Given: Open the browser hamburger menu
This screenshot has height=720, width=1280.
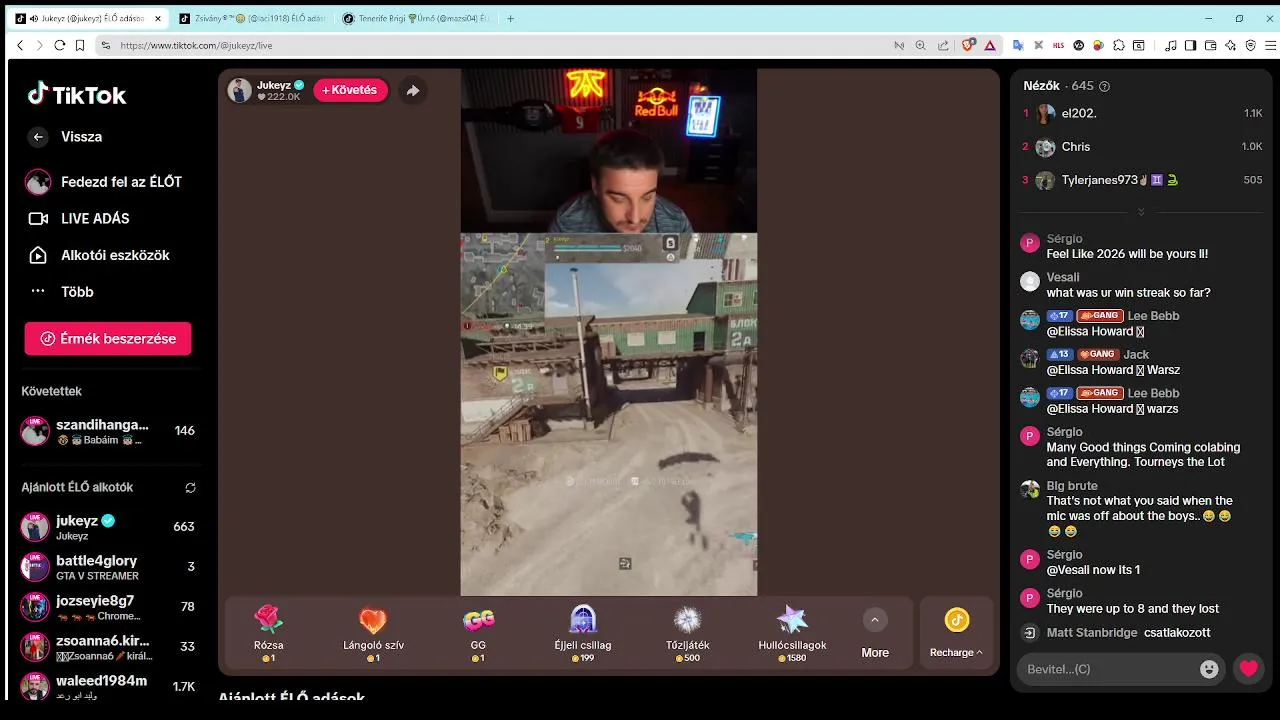Looking at the screenshot, I should click(x=1271, y=45).
